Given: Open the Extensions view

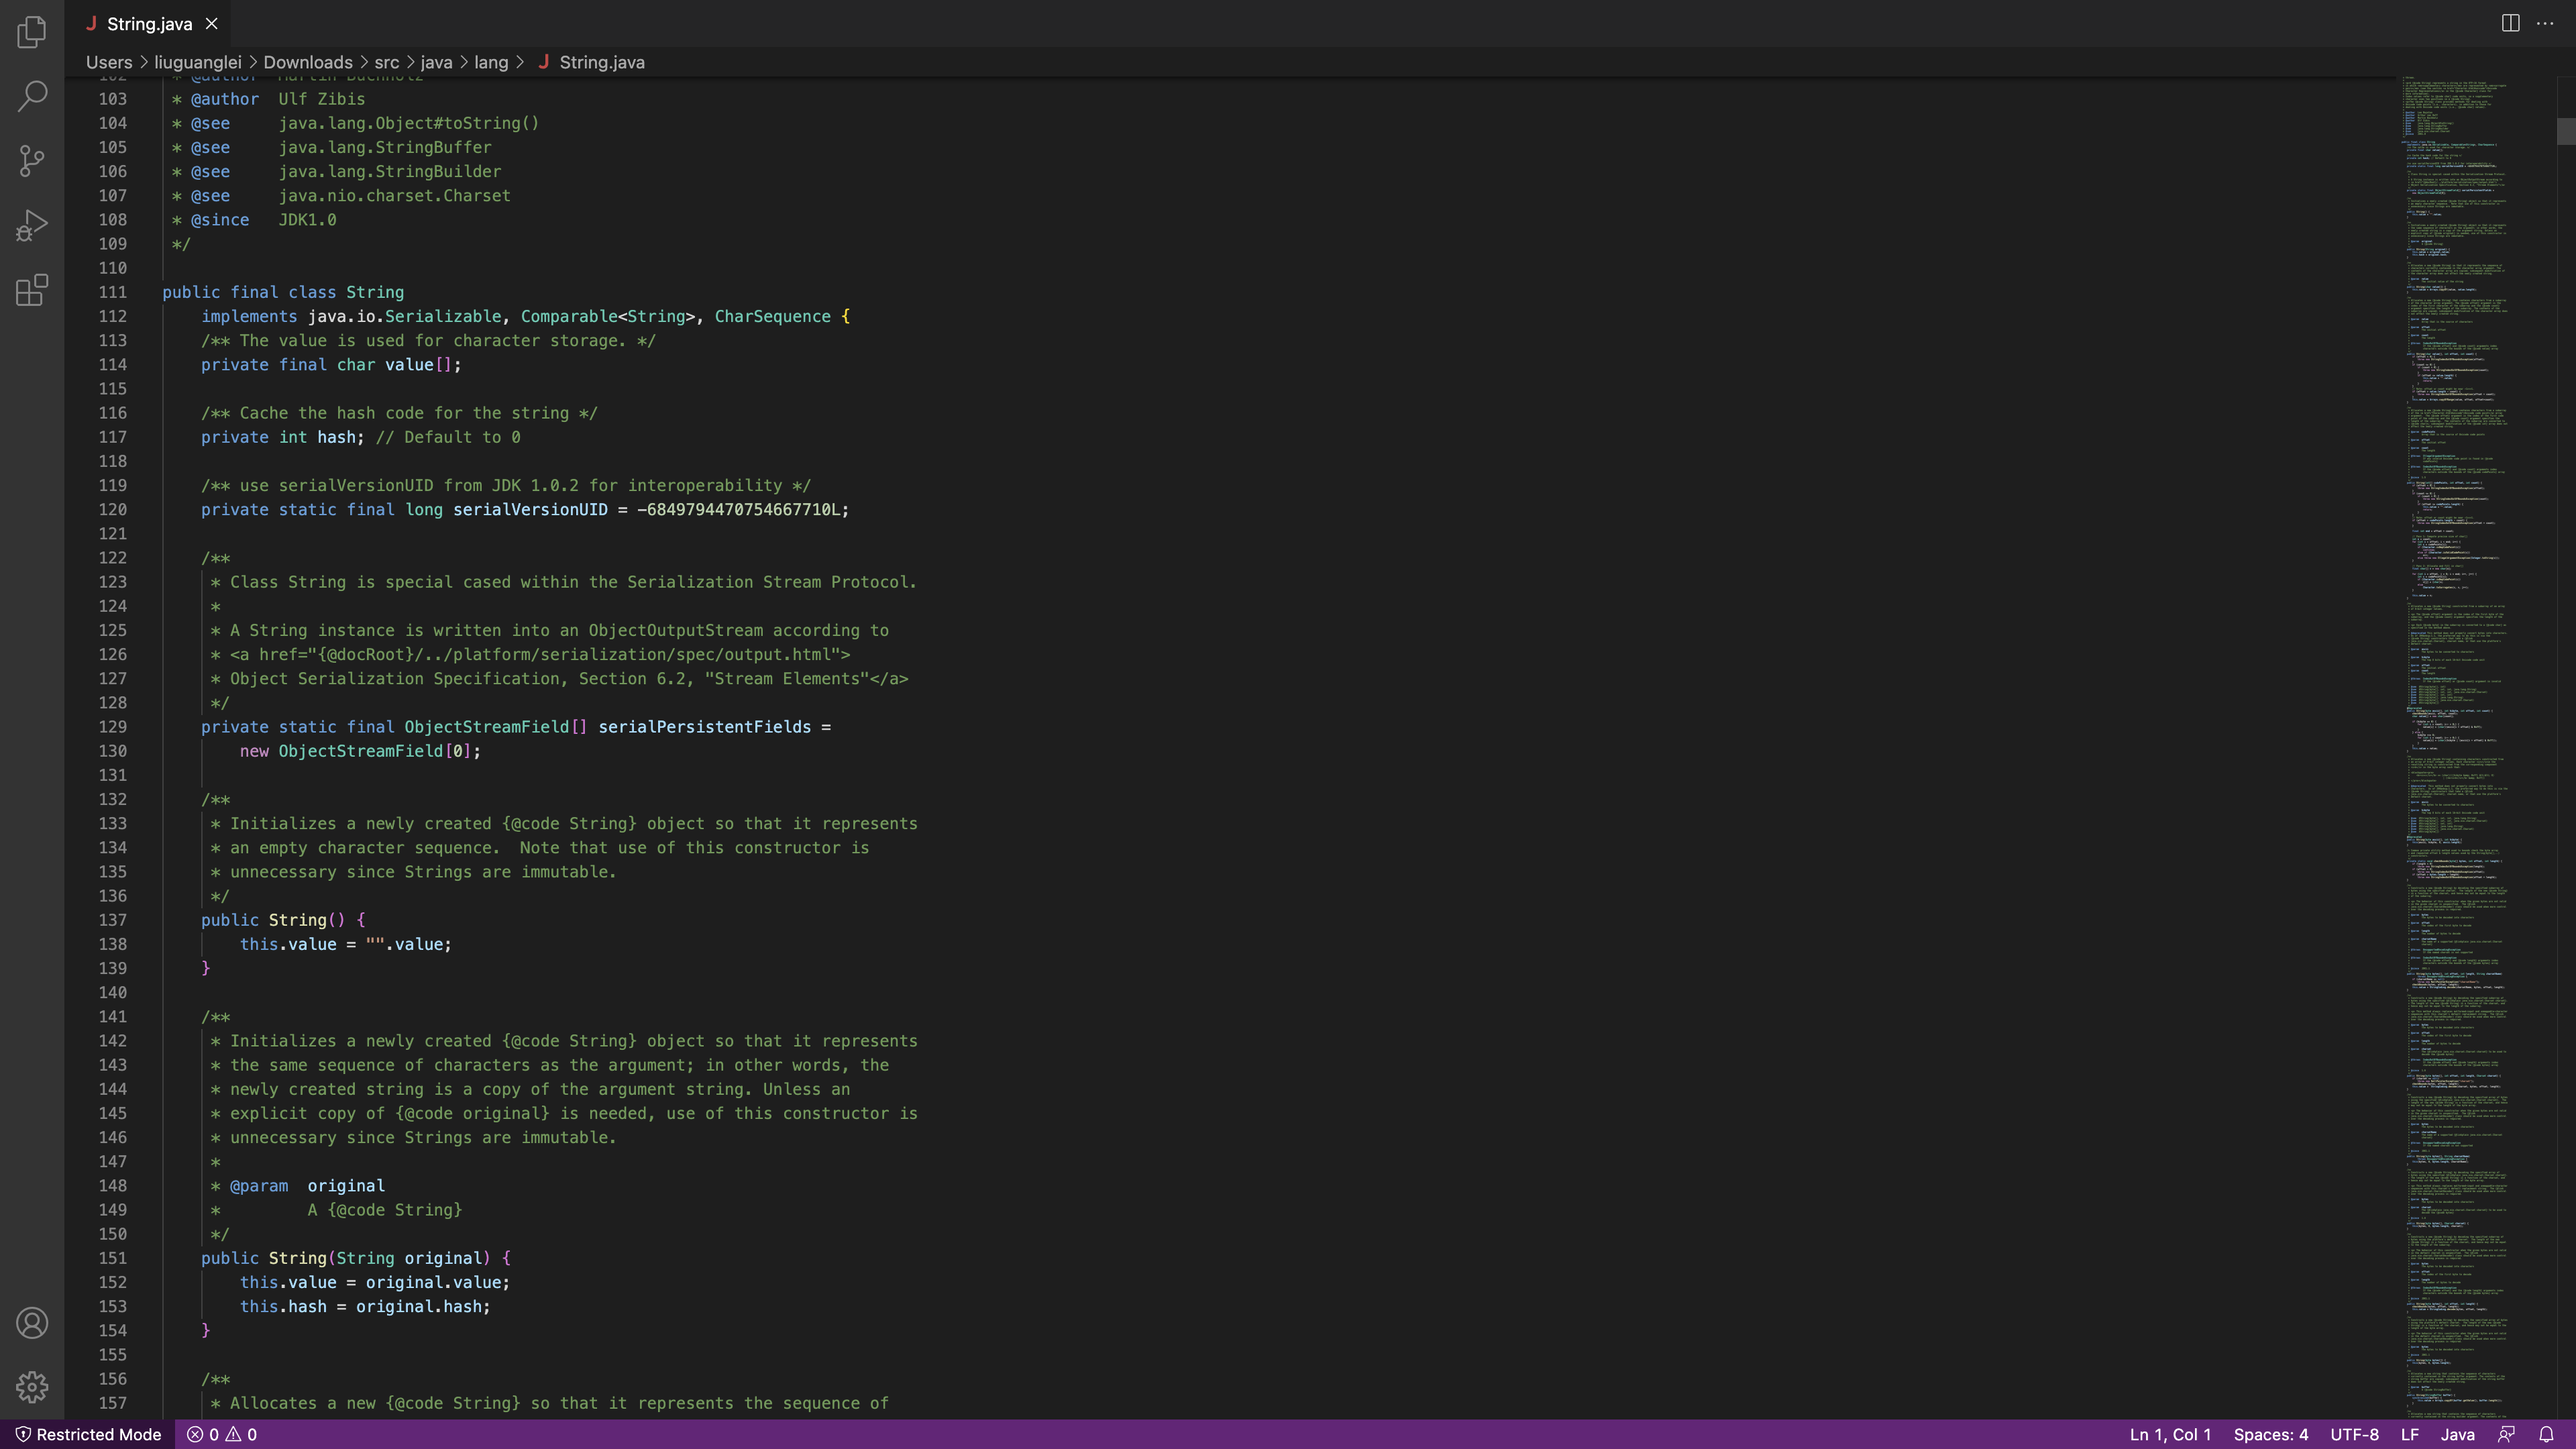Looking at the screenshot, I should pyautogui.click(x=32, y=290).
